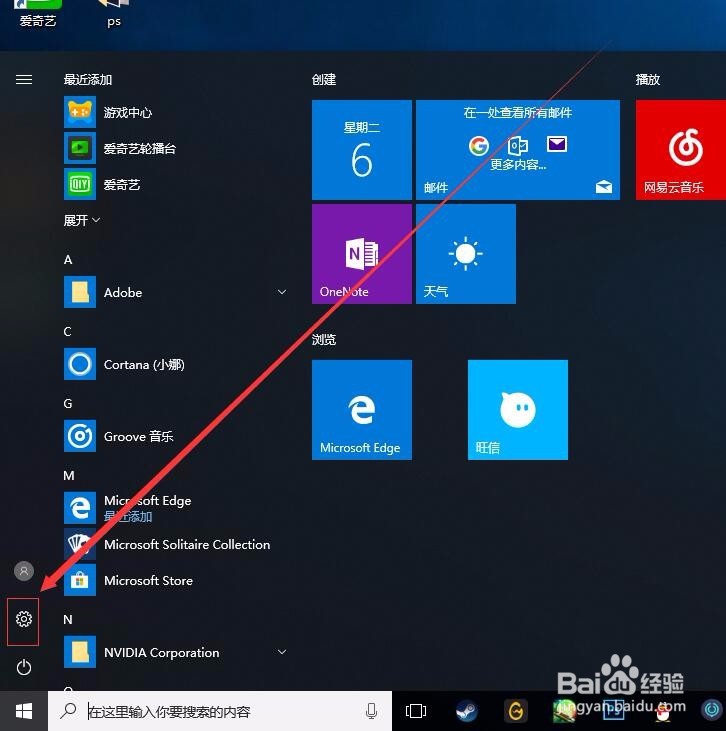Open 爱奇艺 in the recently added list

[175, 185]
